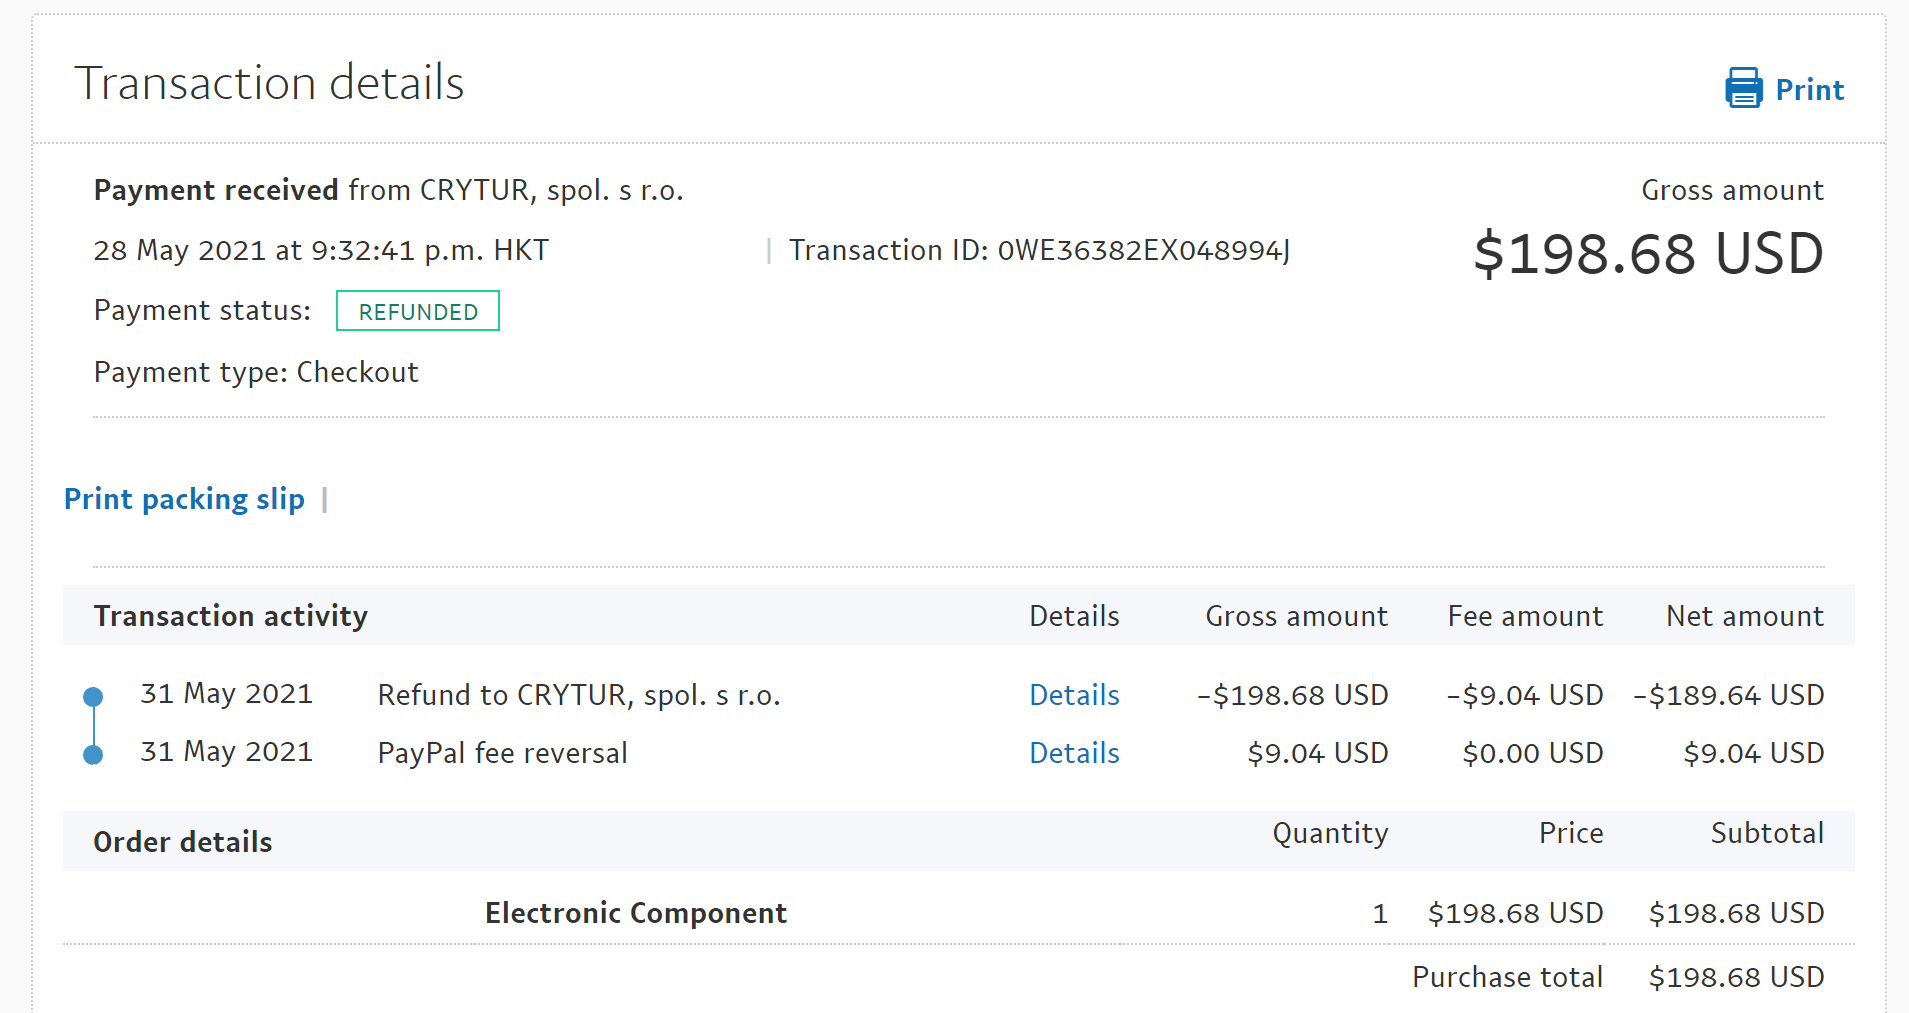Click the Transaction details heading
Image resolution: width=1909 pixels, height=1013 pixels.
[x=269, y=83]
